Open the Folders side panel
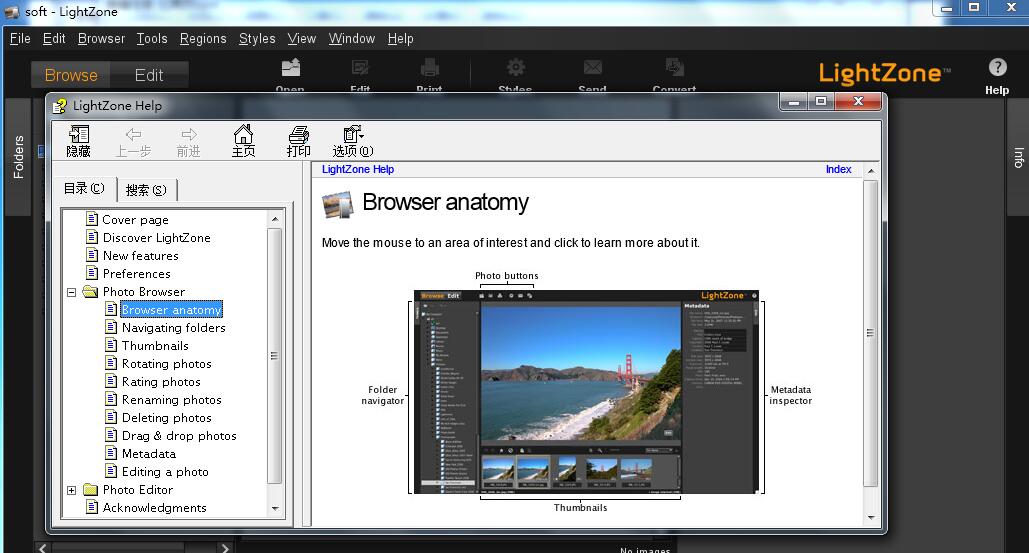1029x553 pixels. point(18,157)
